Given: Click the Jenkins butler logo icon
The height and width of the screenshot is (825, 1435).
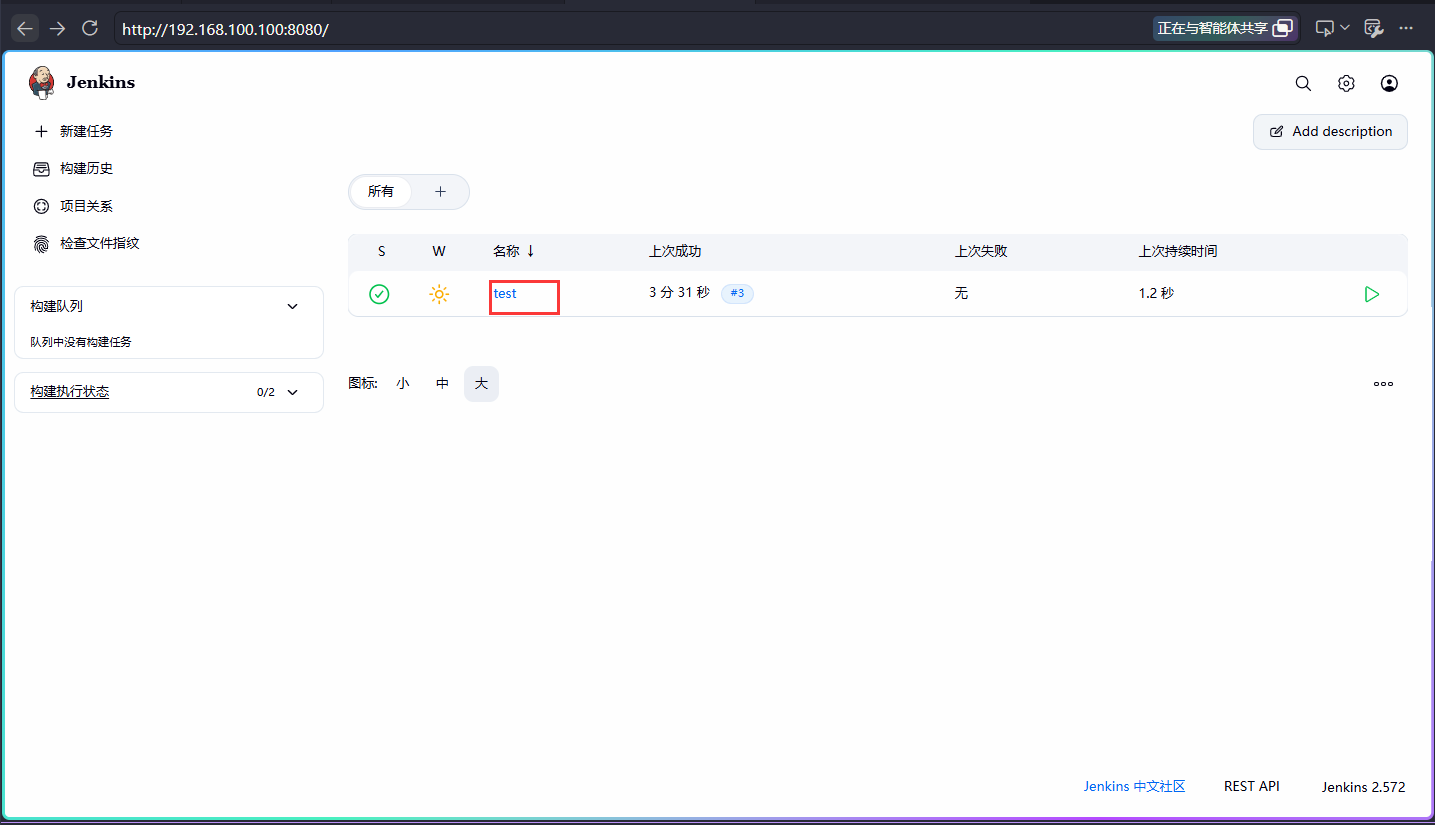Looking at the screenshot, I should click(x=42, y=83).
